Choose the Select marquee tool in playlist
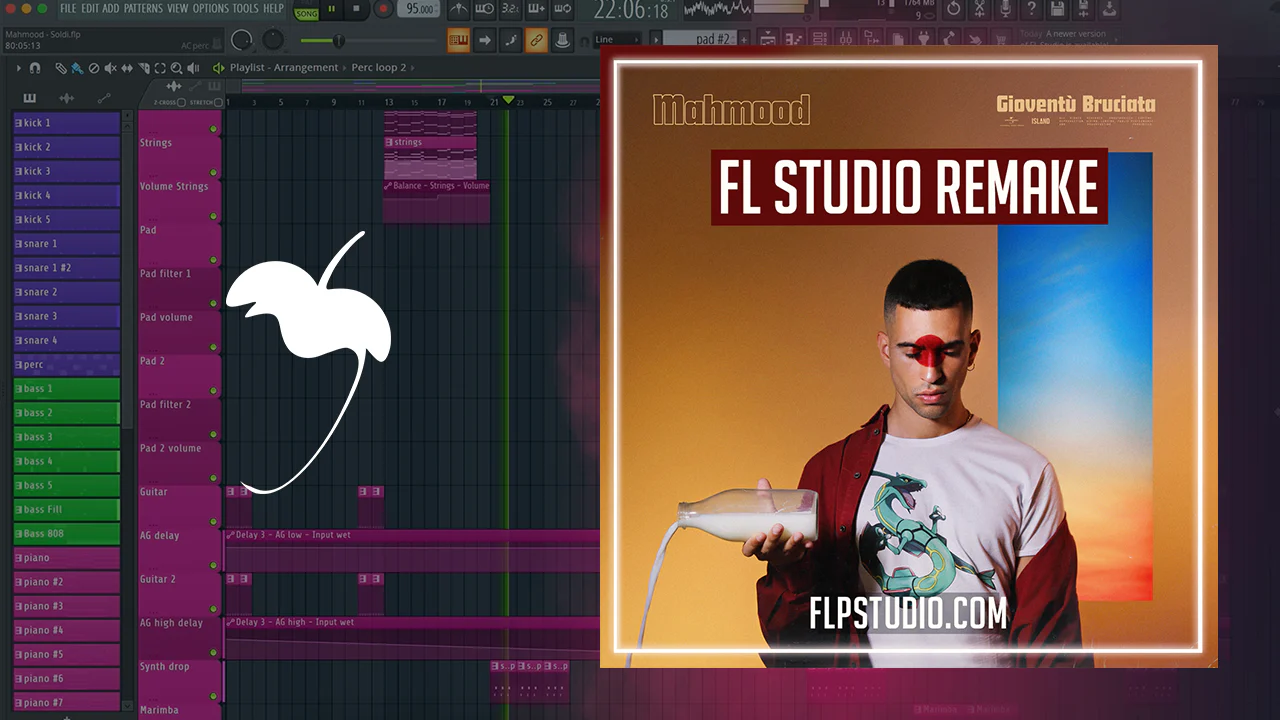The width and height of the screenshot is (1280, 720). point(160,68)
